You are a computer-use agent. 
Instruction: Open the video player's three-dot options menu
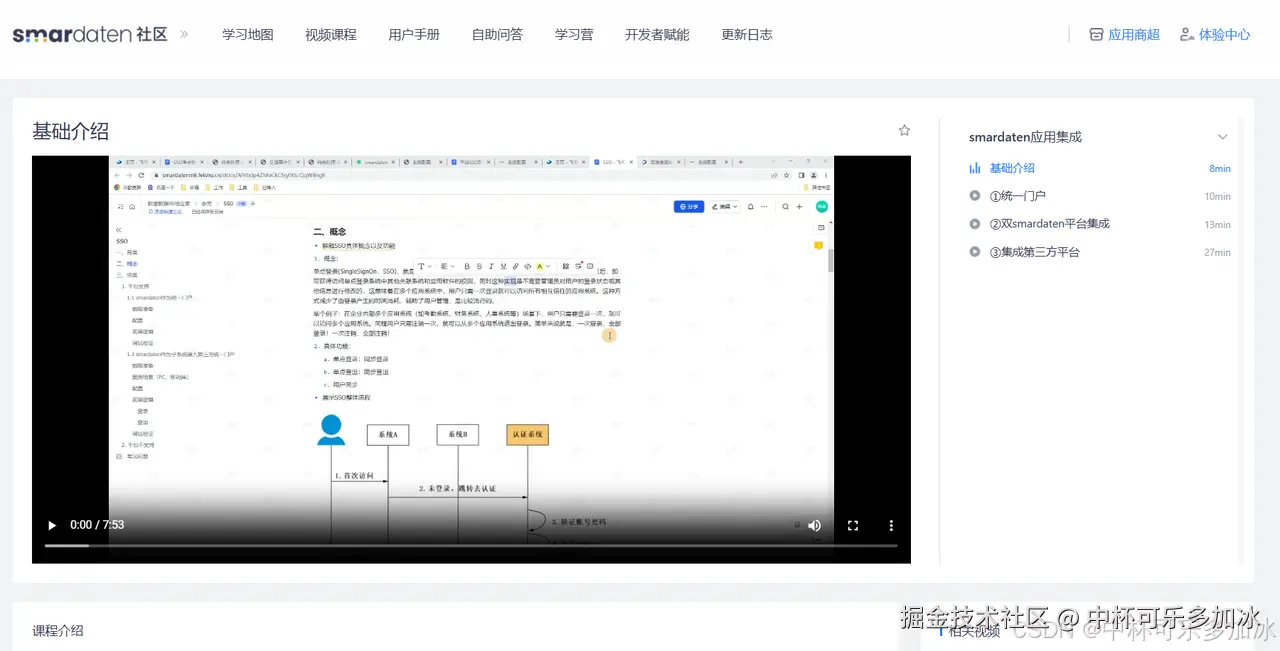pos(891,525)
